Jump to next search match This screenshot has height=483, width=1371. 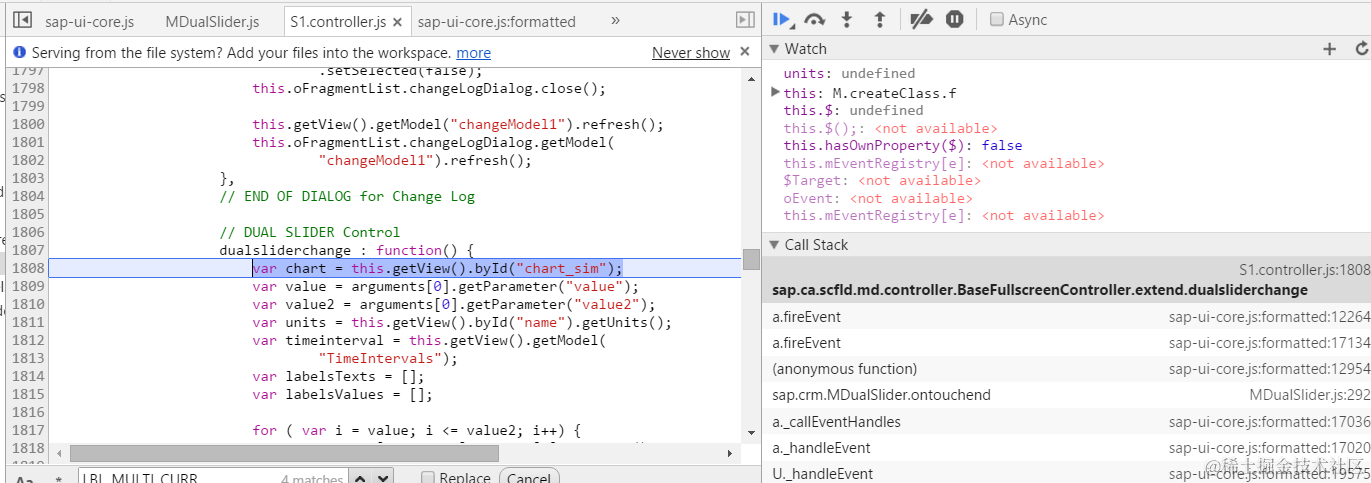tap(383, 478)
